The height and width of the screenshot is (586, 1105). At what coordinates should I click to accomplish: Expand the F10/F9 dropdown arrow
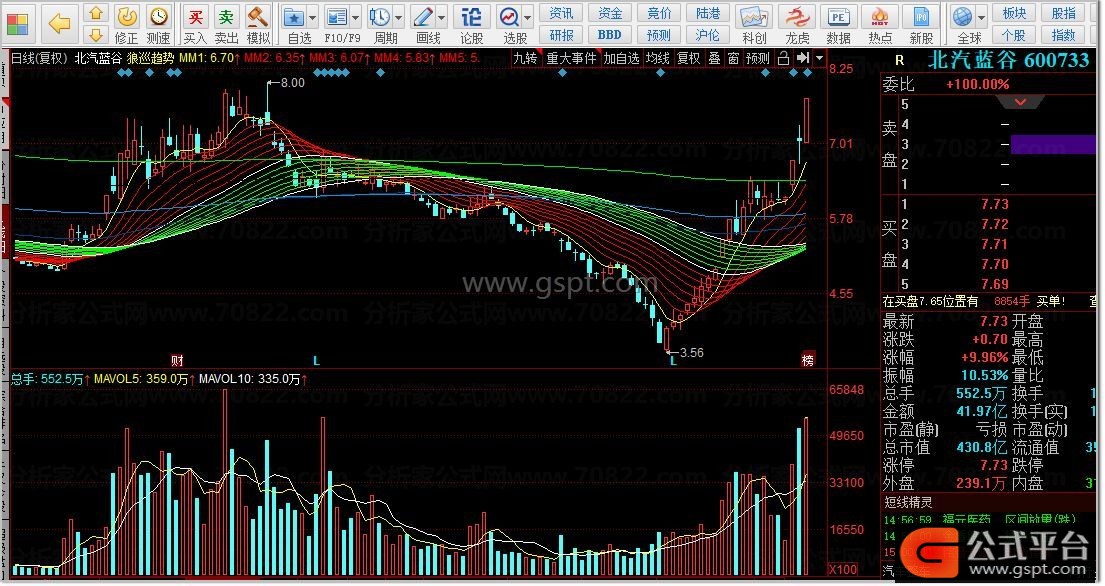coord(356,17)
